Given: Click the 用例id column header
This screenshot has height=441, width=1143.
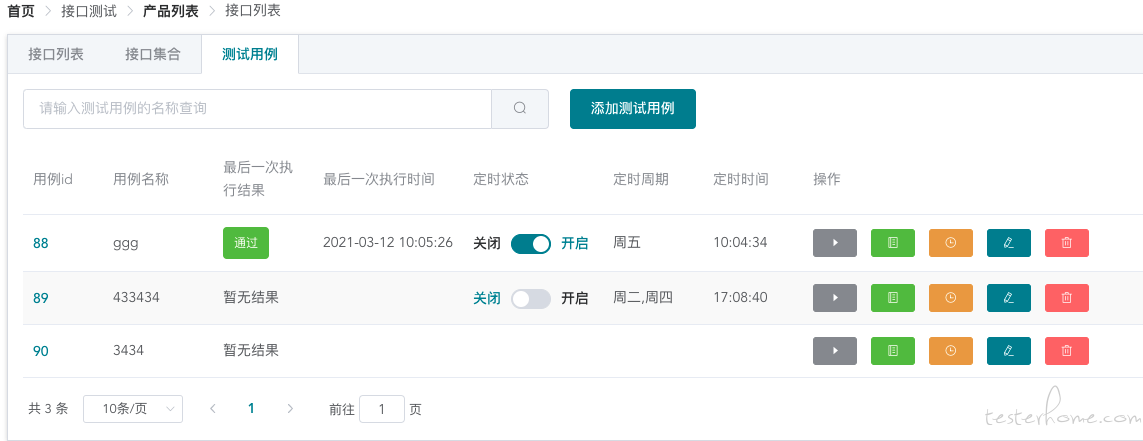Looking at the screenshot, I should 53,179.
